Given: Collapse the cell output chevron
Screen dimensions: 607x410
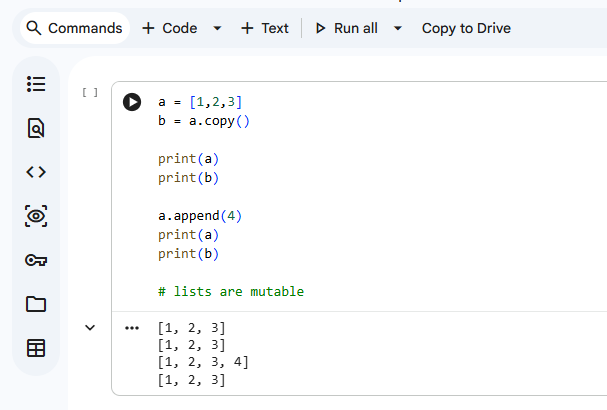Looking at the screenshot, I should pyautogui.click(x=90, y=328).
